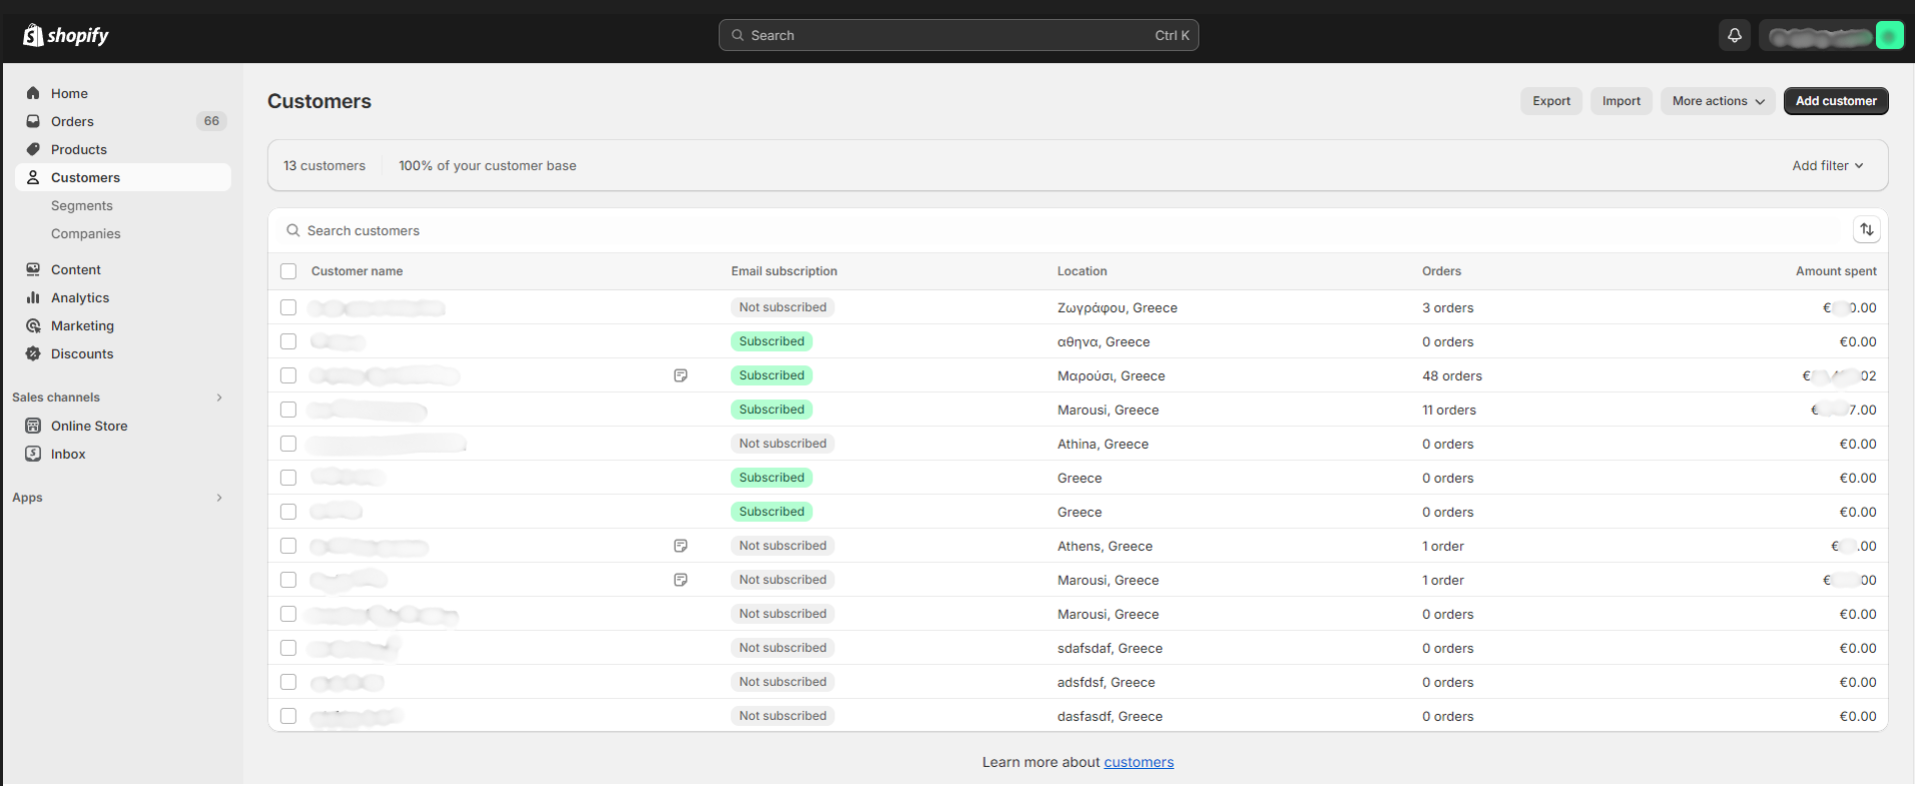Open Marketing in the sidebar

(x=82, y=325)
